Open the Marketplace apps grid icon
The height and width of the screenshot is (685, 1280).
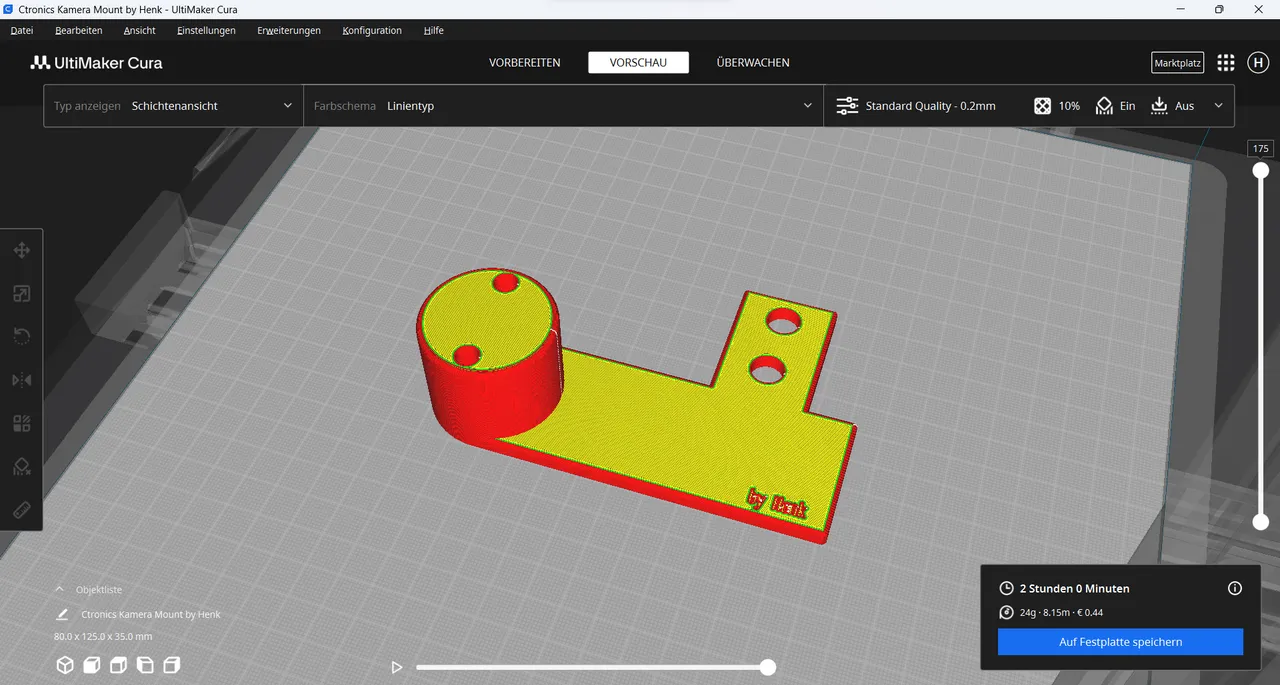point(1225,62)
